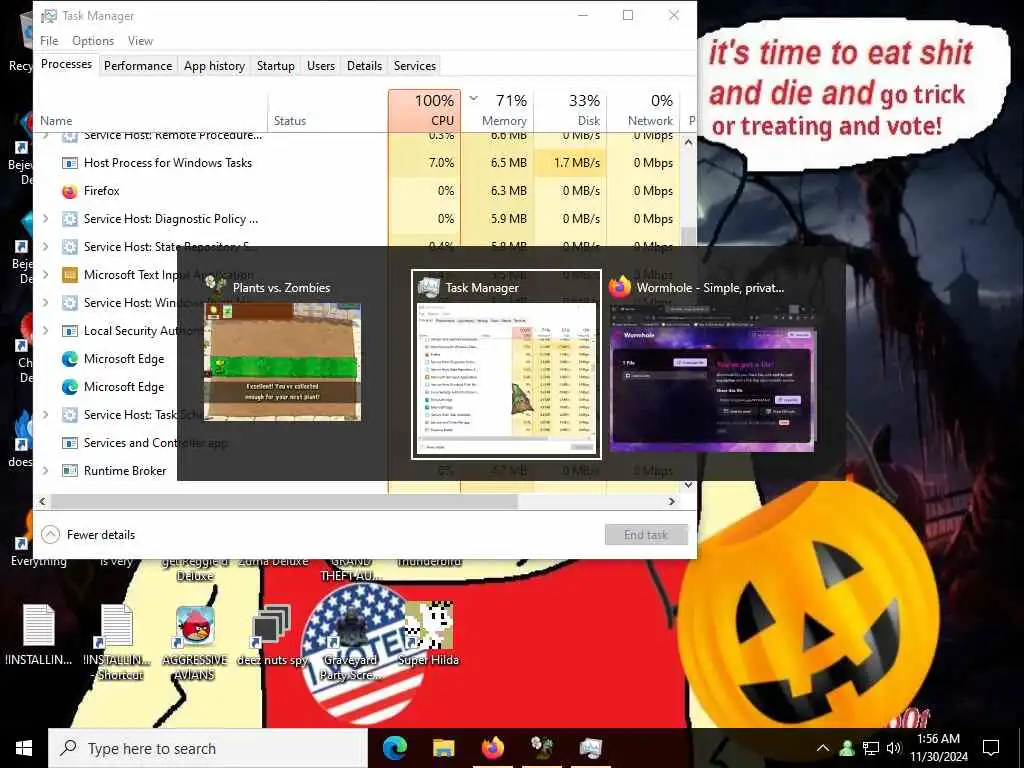Click the Status column header
The image size is (1024, 768).
coord(328,110)
